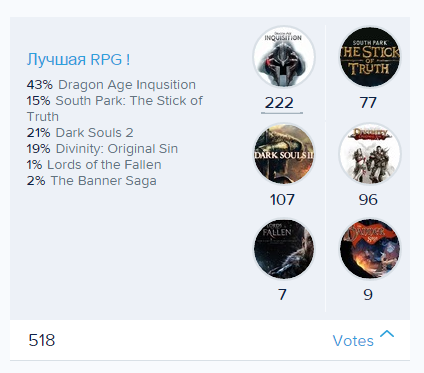
Task: Click the 96 votes number
Action: [x=368, y=200]
